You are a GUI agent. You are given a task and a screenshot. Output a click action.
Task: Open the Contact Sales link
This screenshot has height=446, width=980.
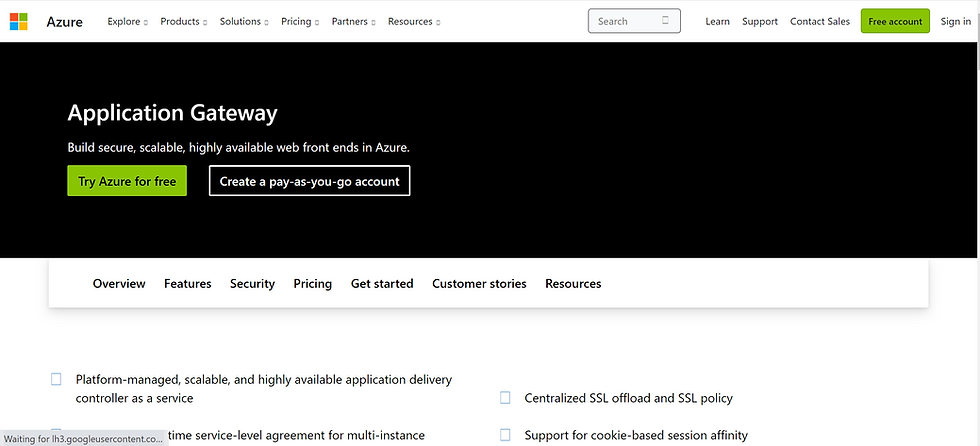point(820,21)
